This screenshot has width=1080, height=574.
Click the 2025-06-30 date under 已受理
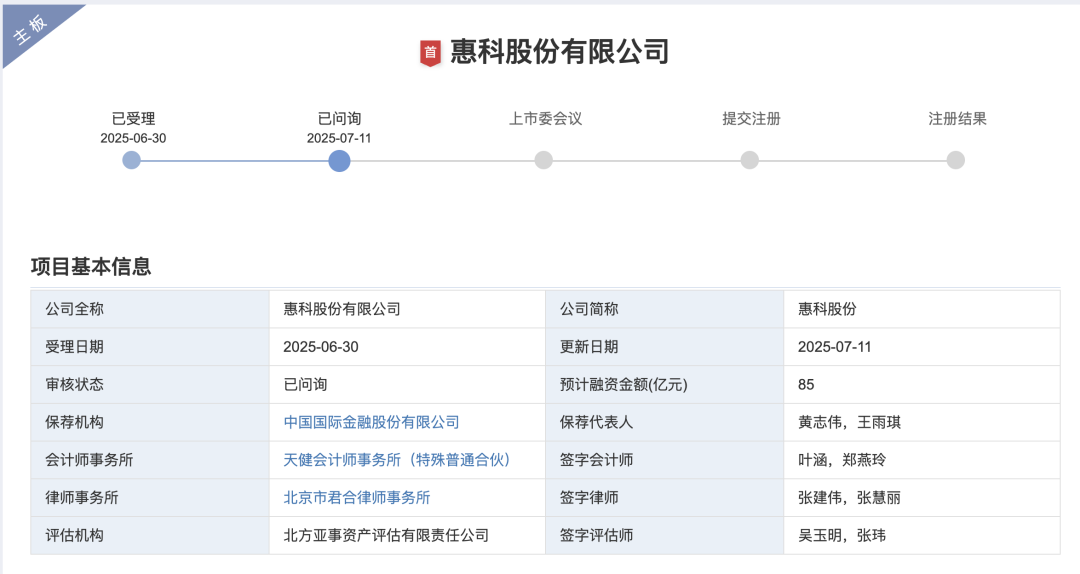tap(133, 139)
